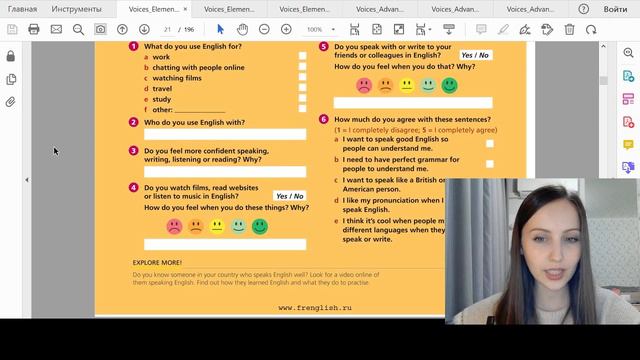Select the yellow neutral face under question 5
The height and width of the screenshot is (360, 640).
click(407, 86)
